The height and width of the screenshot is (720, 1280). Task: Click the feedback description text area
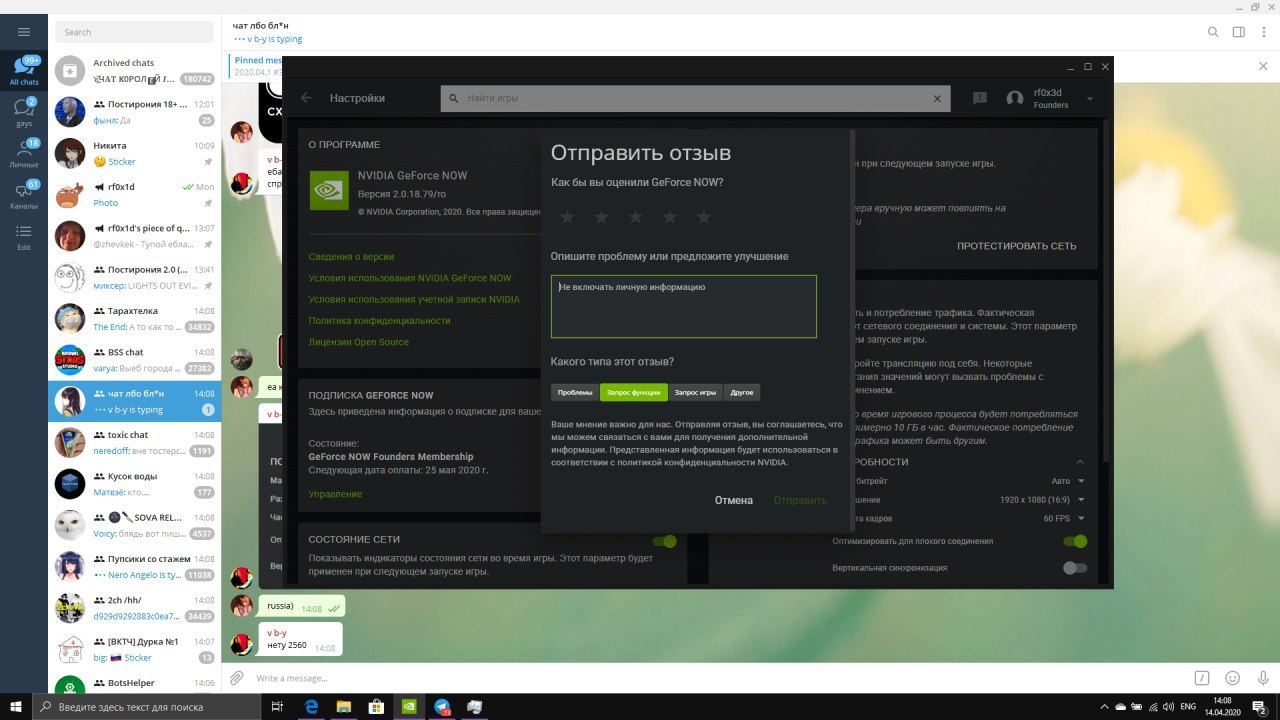(x=684, y=306)
